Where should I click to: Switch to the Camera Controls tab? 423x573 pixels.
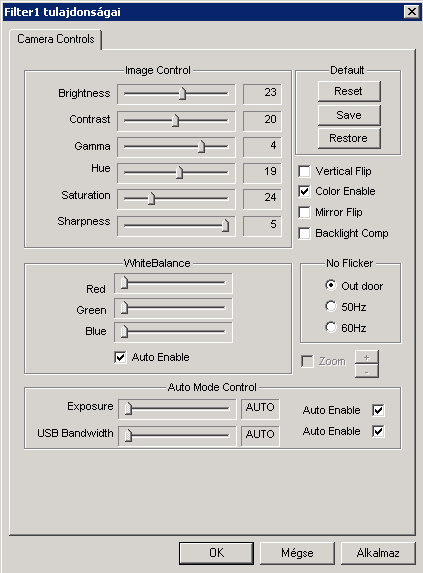coord(56,39)
